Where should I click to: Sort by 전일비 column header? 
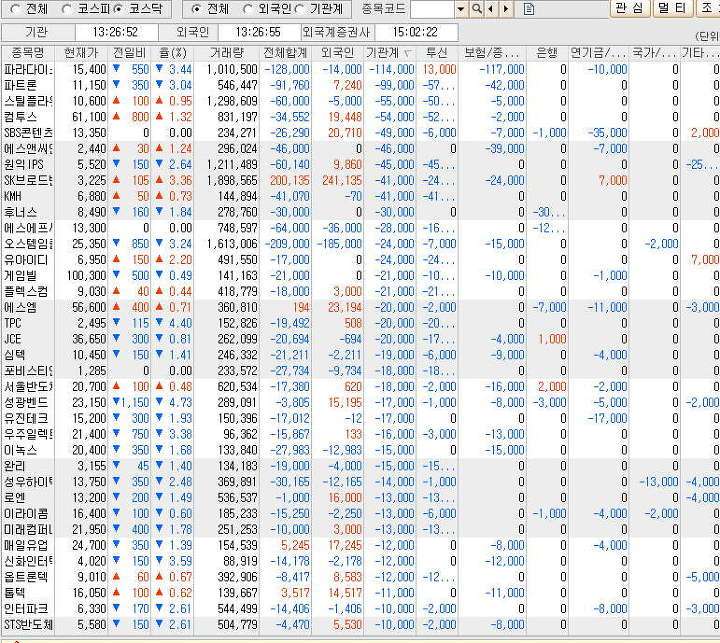[x=129, y=53]
